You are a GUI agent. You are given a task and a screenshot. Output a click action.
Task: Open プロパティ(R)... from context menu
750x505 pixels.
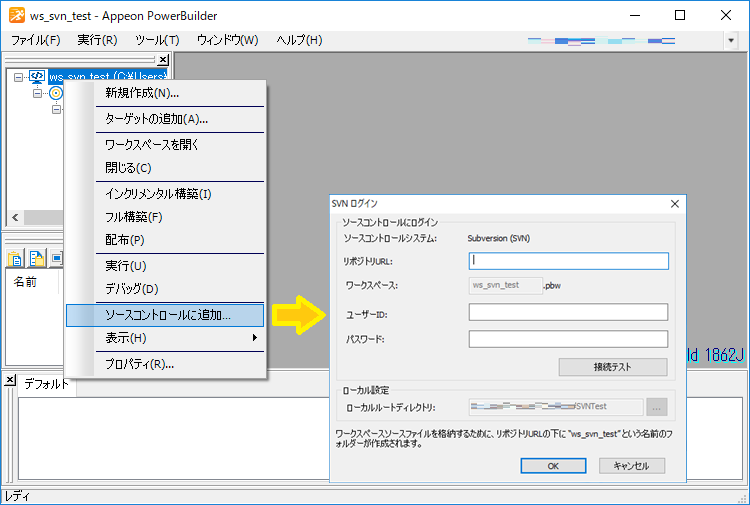coord(165,364)
